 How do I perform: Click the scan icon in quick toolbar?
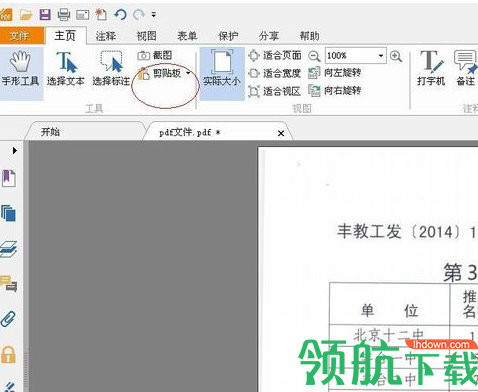[x=83, y=15]
